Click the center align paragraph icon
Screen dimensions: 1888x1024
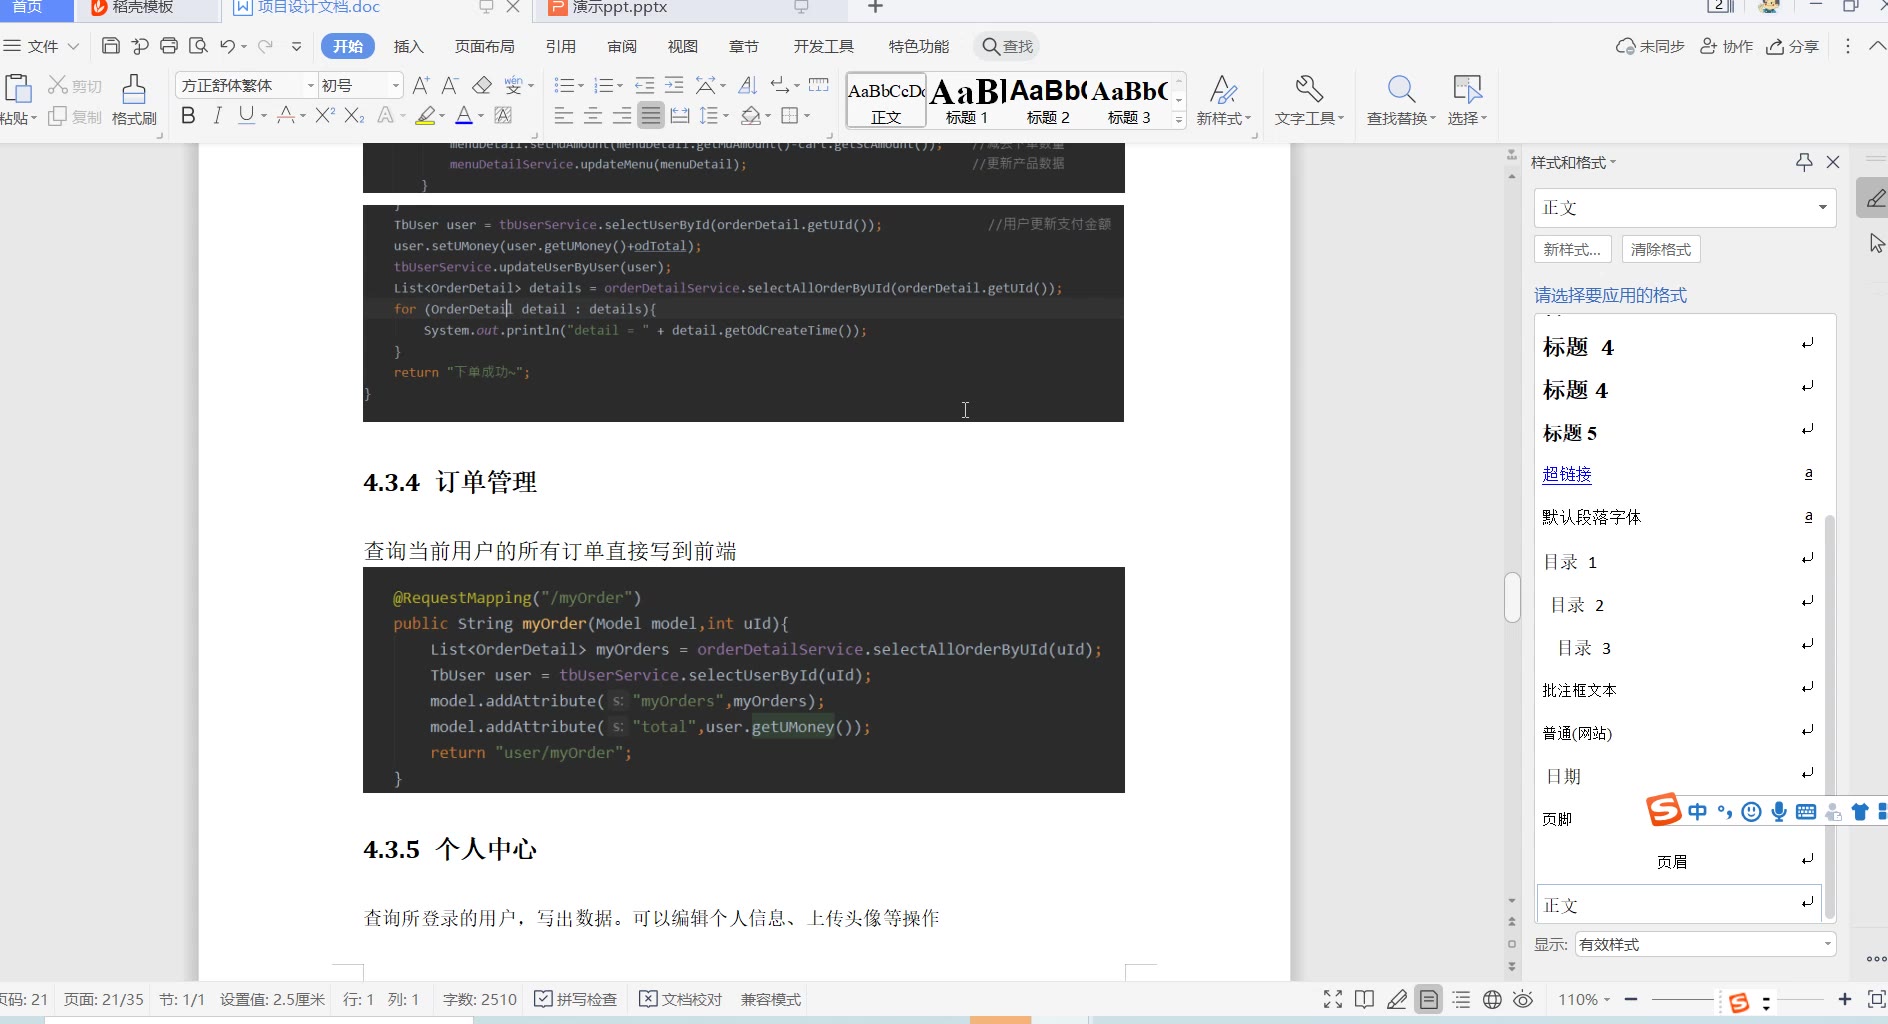593,116
